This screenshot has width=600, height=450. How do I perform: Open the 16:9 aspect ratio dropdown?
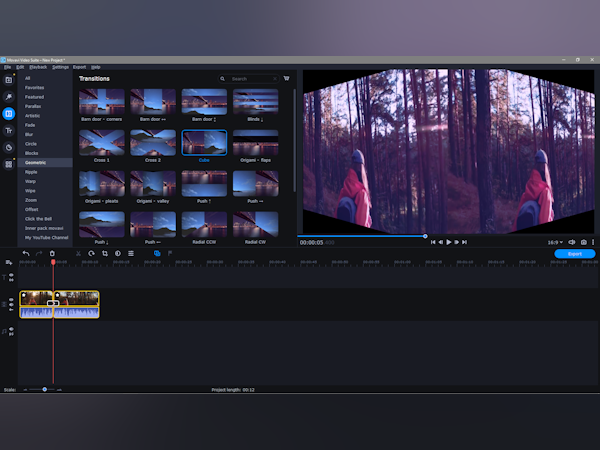555,242
